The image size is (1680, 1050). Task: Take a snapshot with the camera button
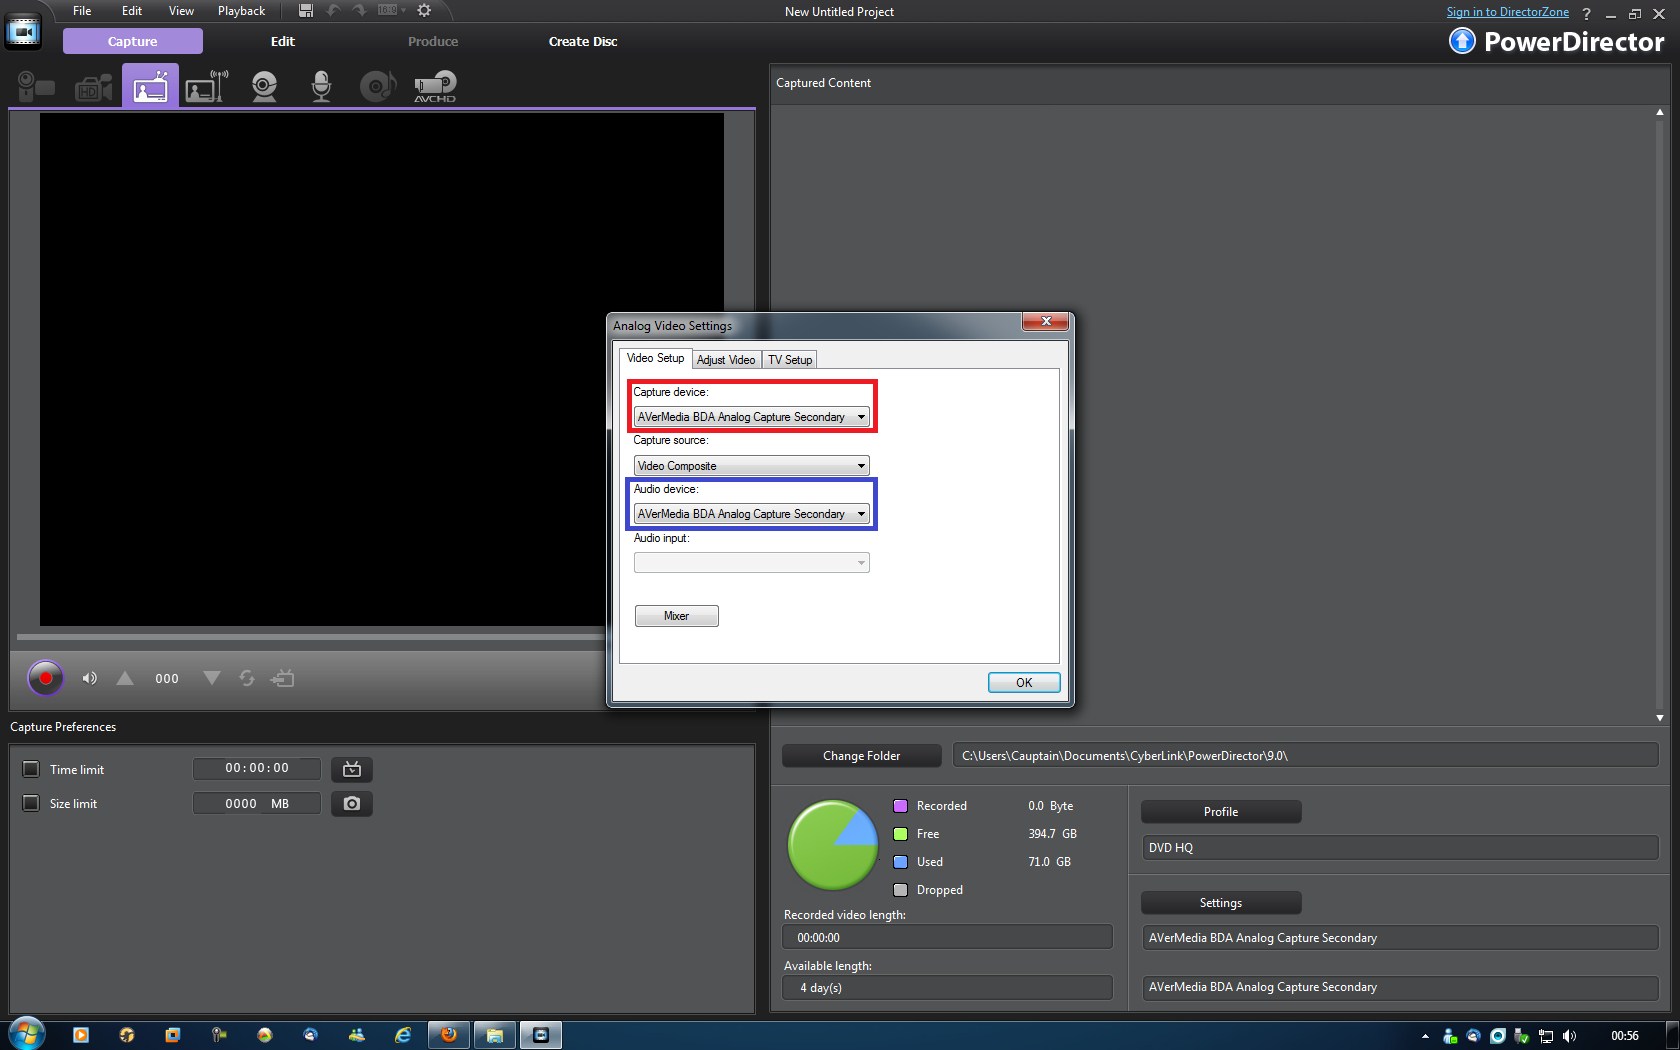point(352,804)
